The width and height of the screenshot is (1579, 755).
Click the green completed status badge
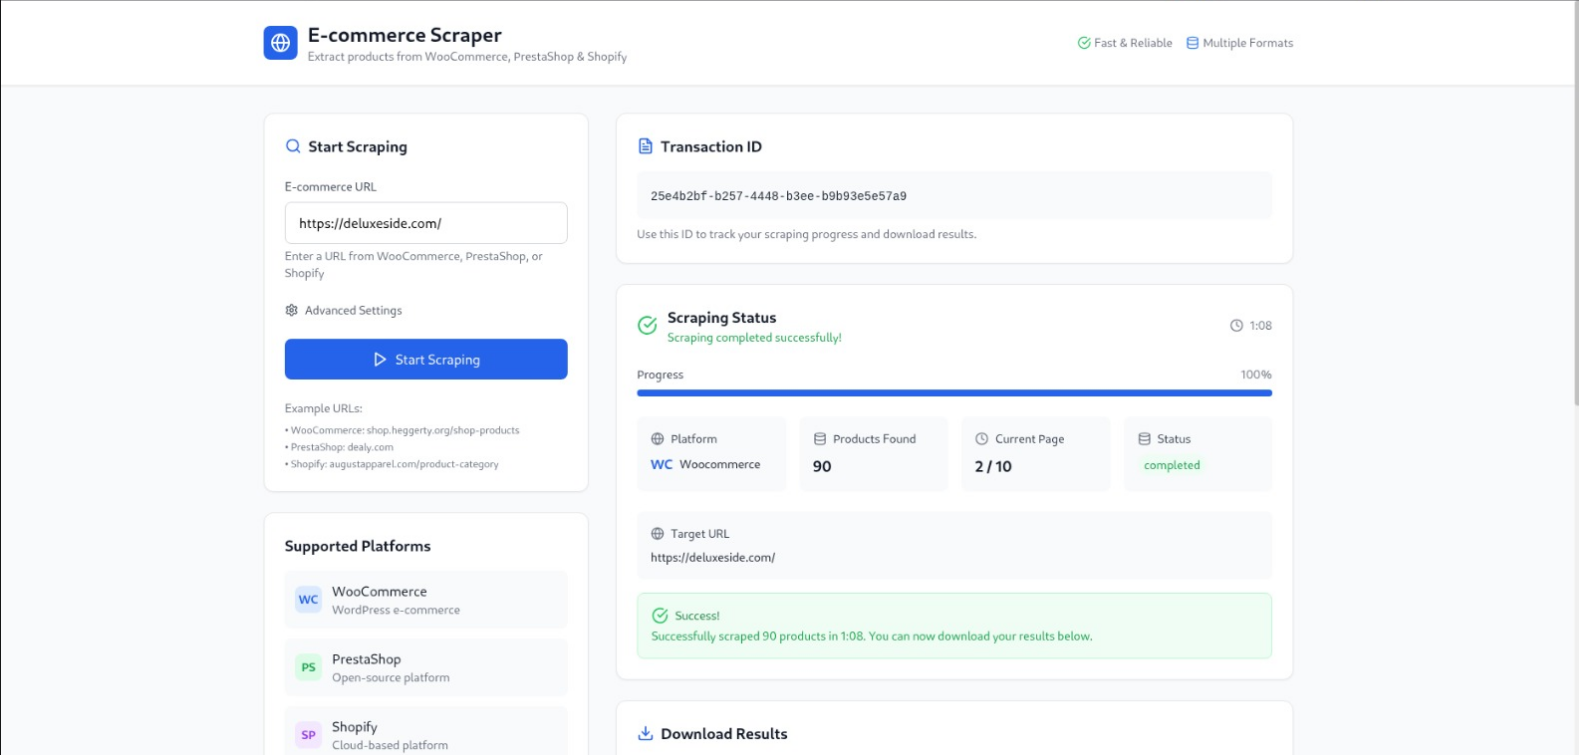point(1171,465)
